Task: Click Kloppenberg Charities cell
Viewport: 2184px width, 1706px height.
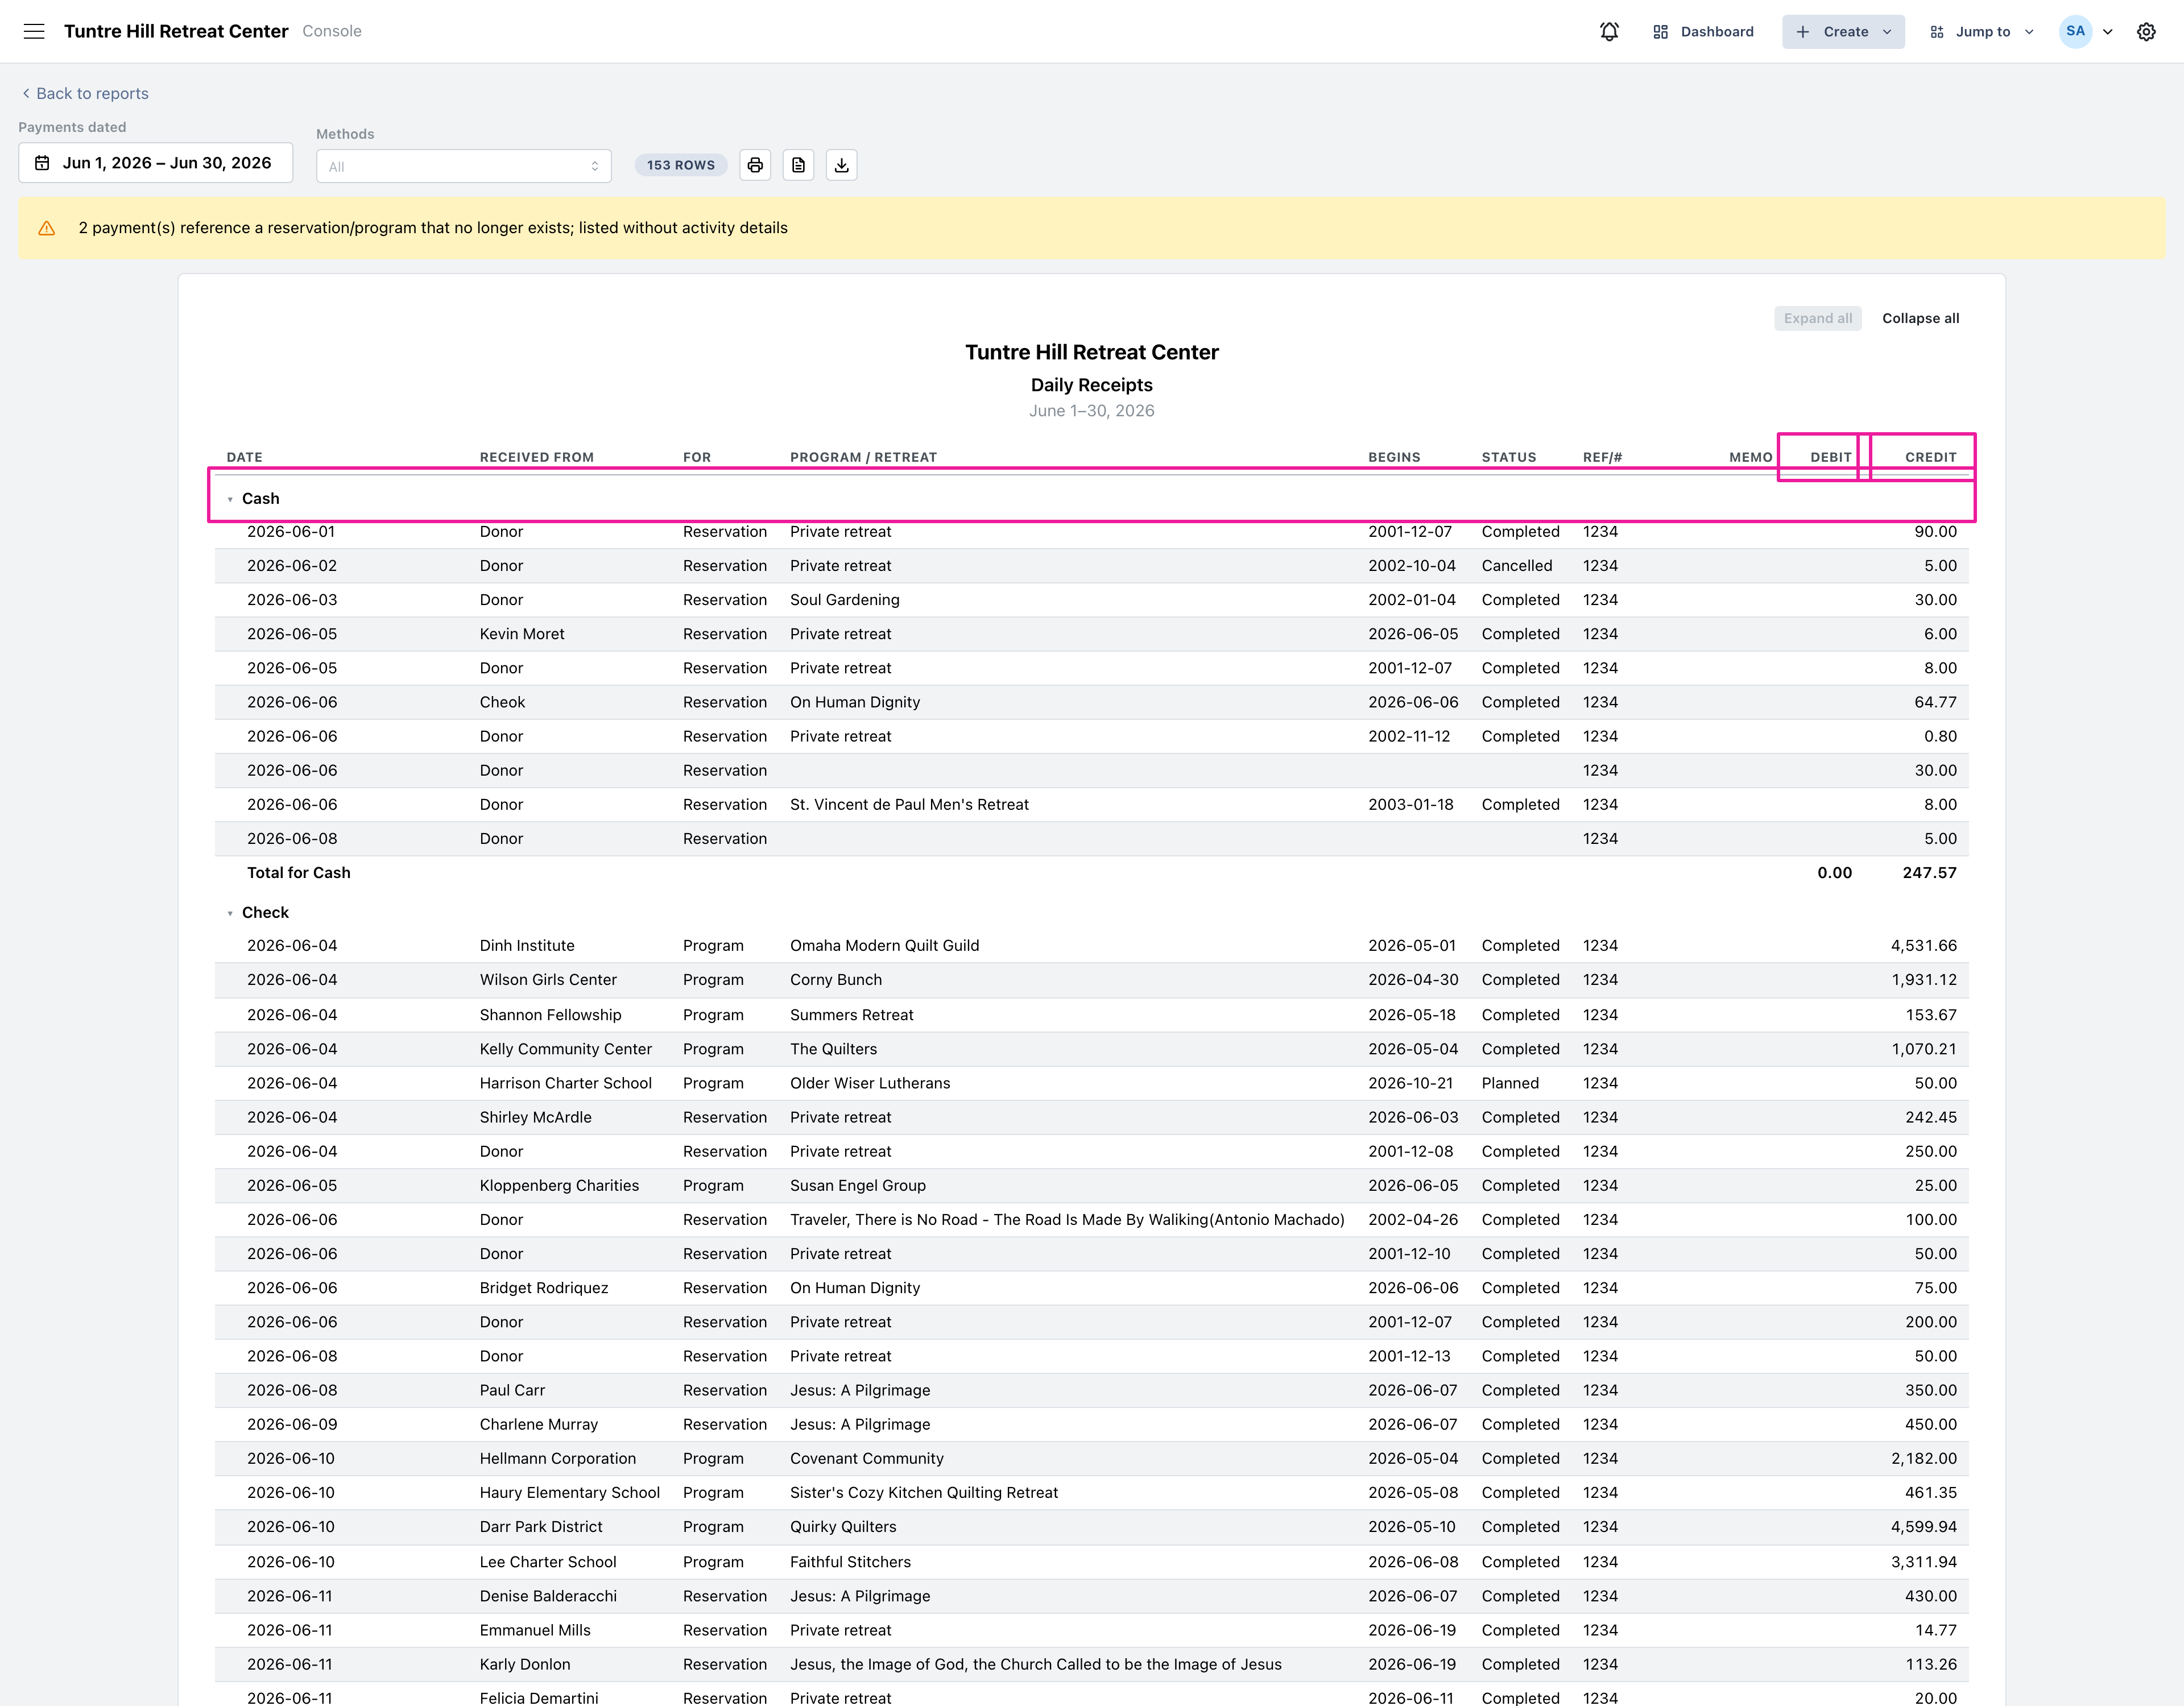Action: 559,1186
